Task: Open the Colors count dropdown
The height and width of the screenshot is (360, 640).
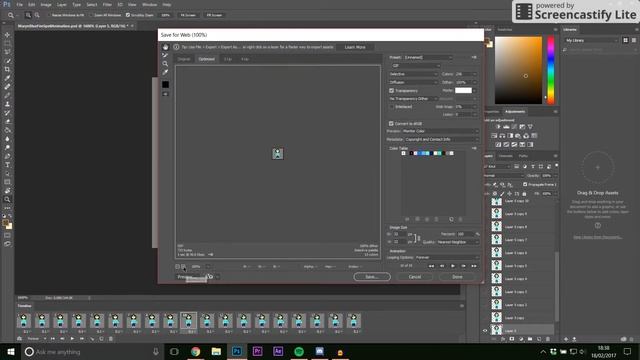Action: pos(466,74)
